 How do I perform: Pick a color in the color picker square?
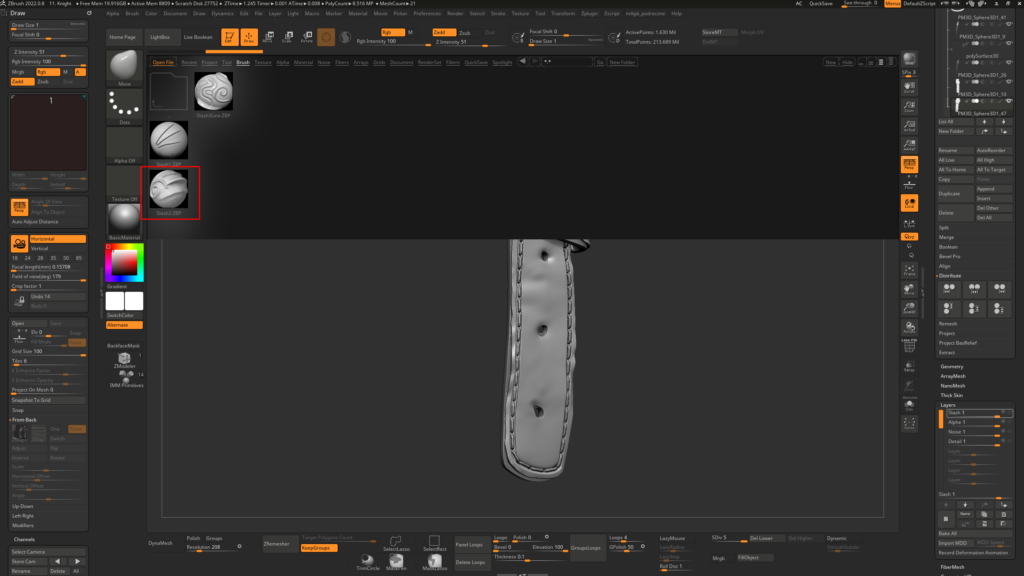pos(124,263)
